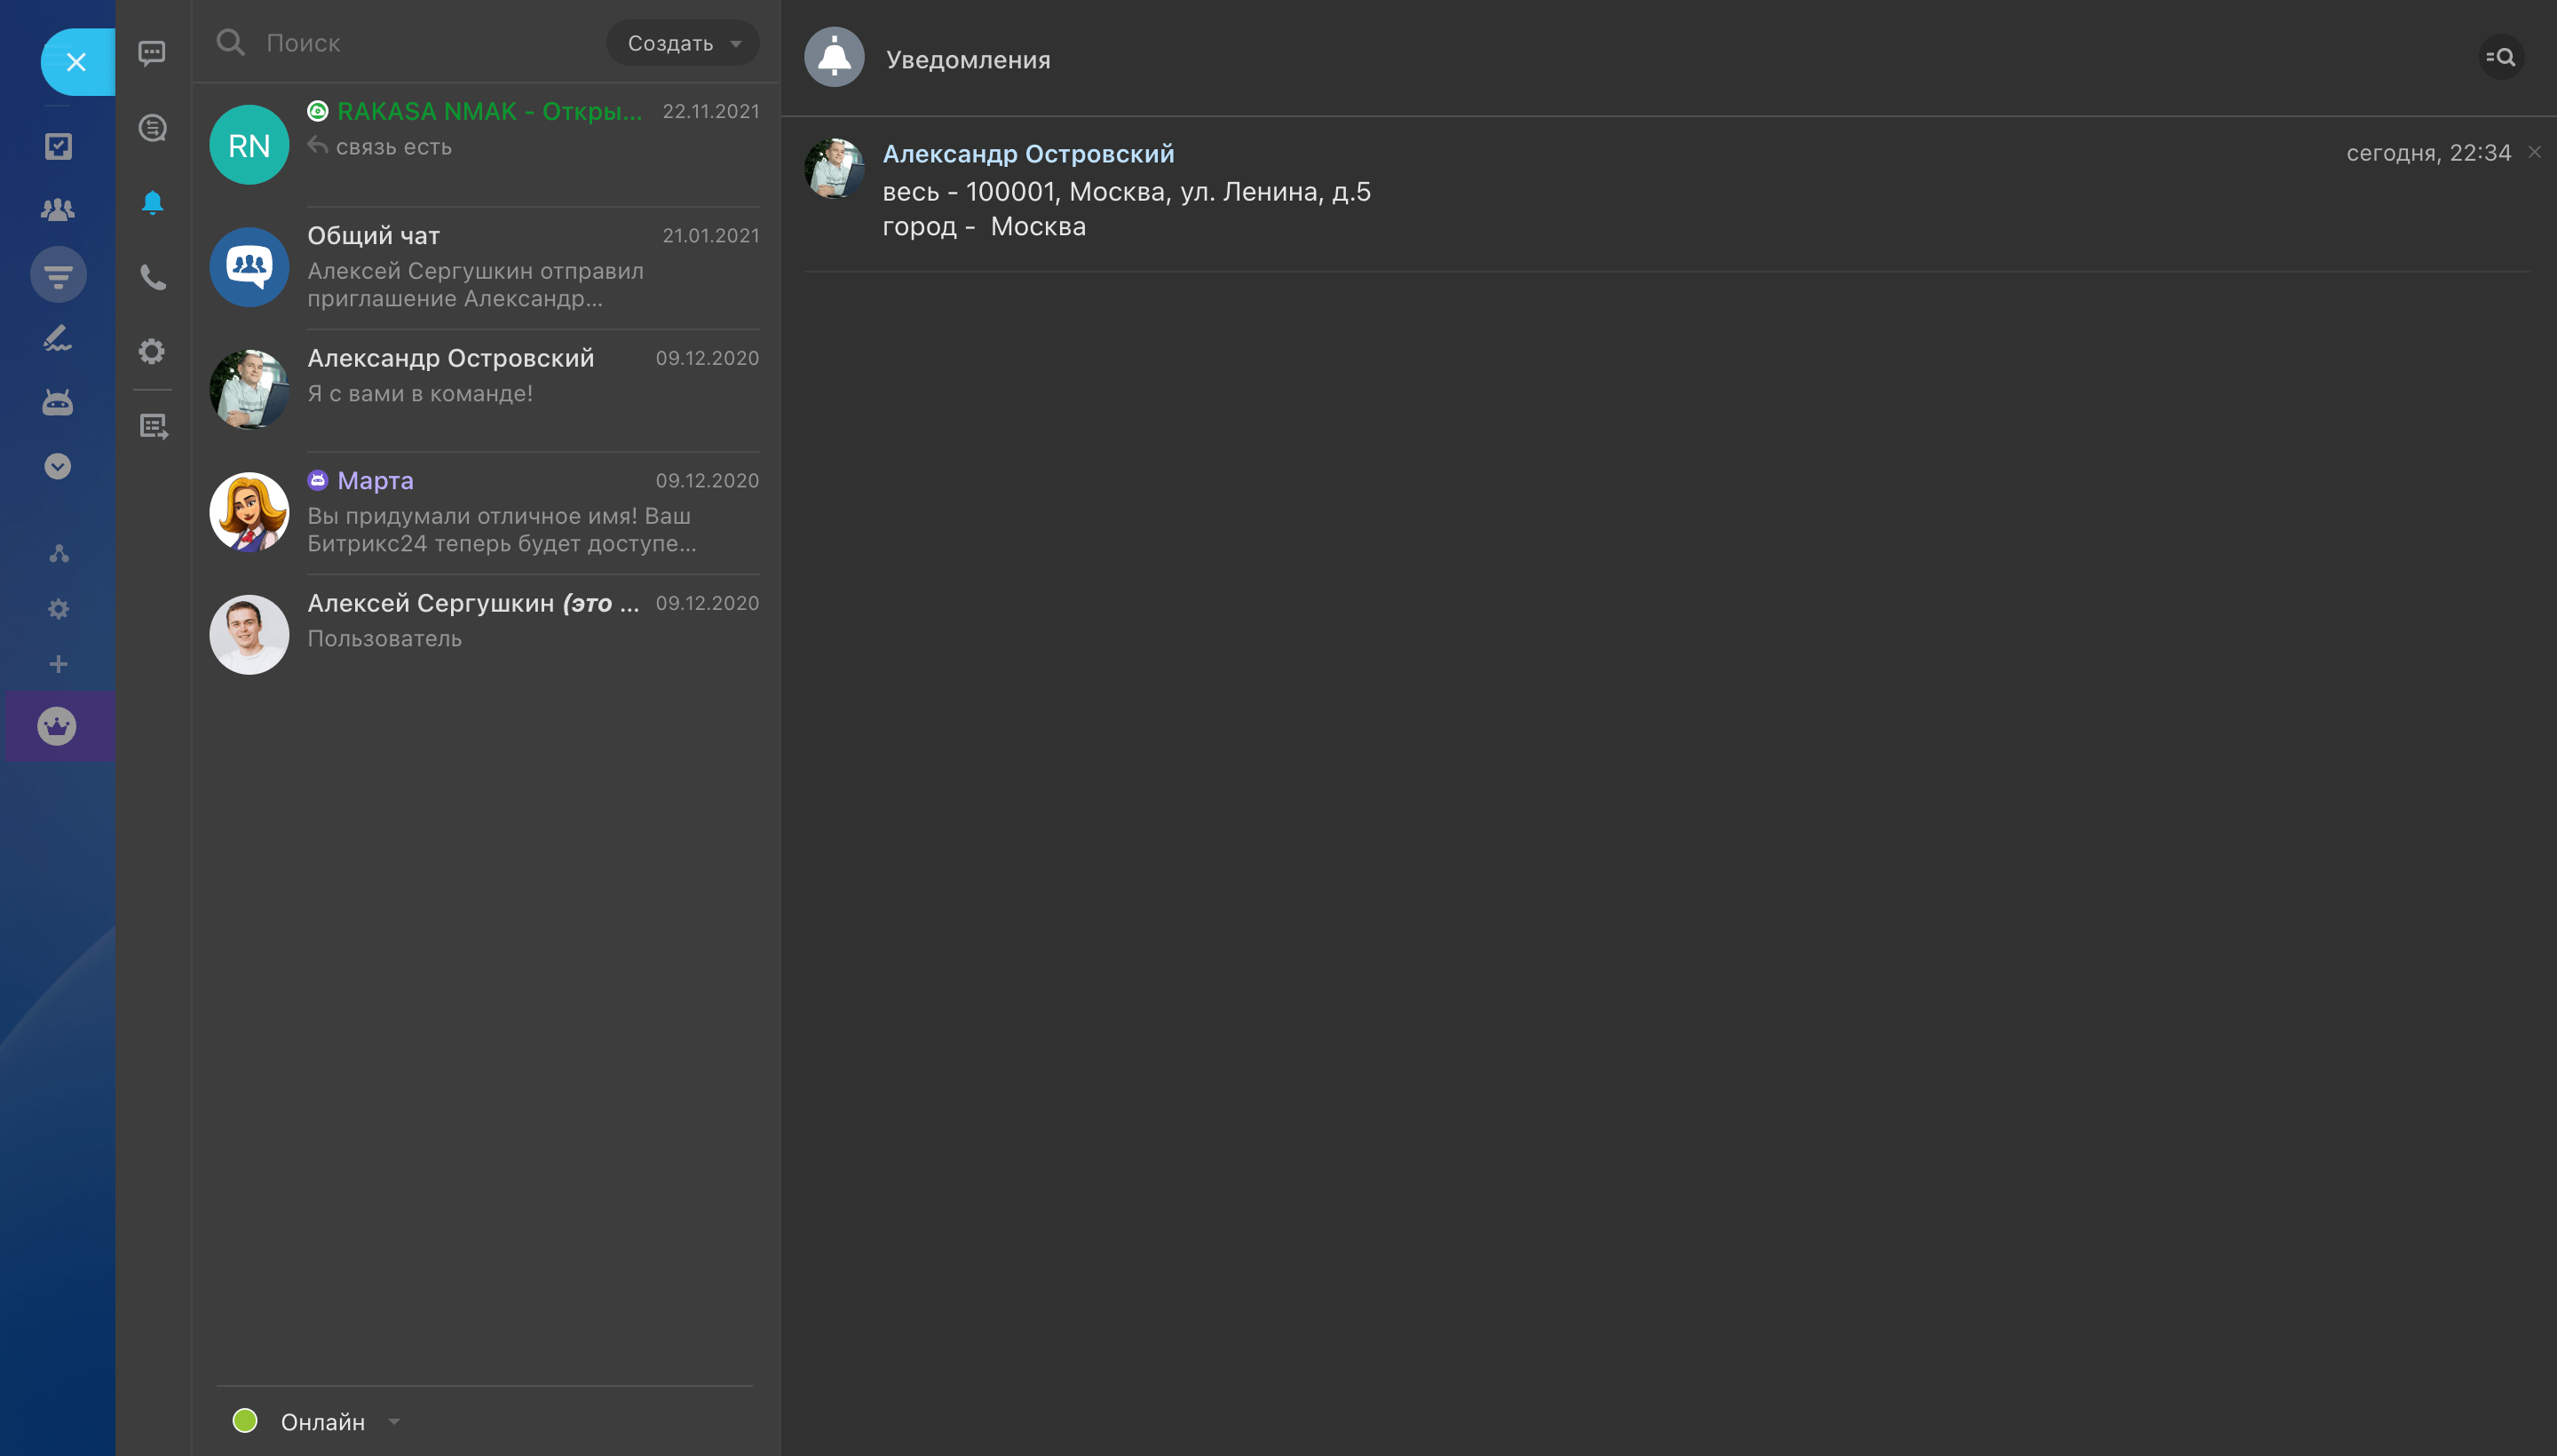Open messenger settings gear icon

tap(152, 351)
